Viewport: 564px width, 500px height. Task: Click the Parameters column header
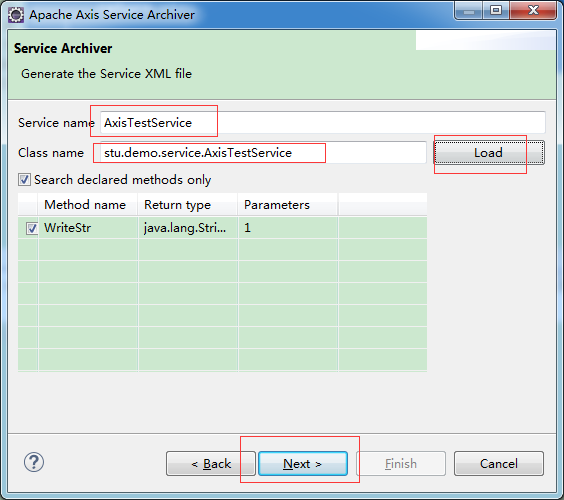pyautogui.click(x=287, y=205)
